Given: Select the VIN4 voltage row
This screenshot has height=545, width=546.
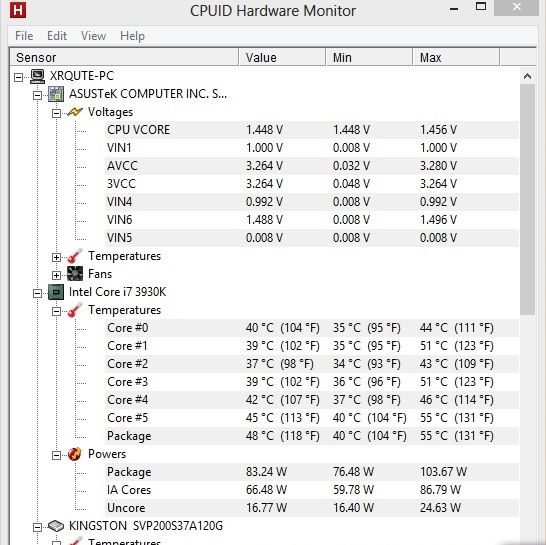Looking at the screenshot, I should (x=312, y=202).
